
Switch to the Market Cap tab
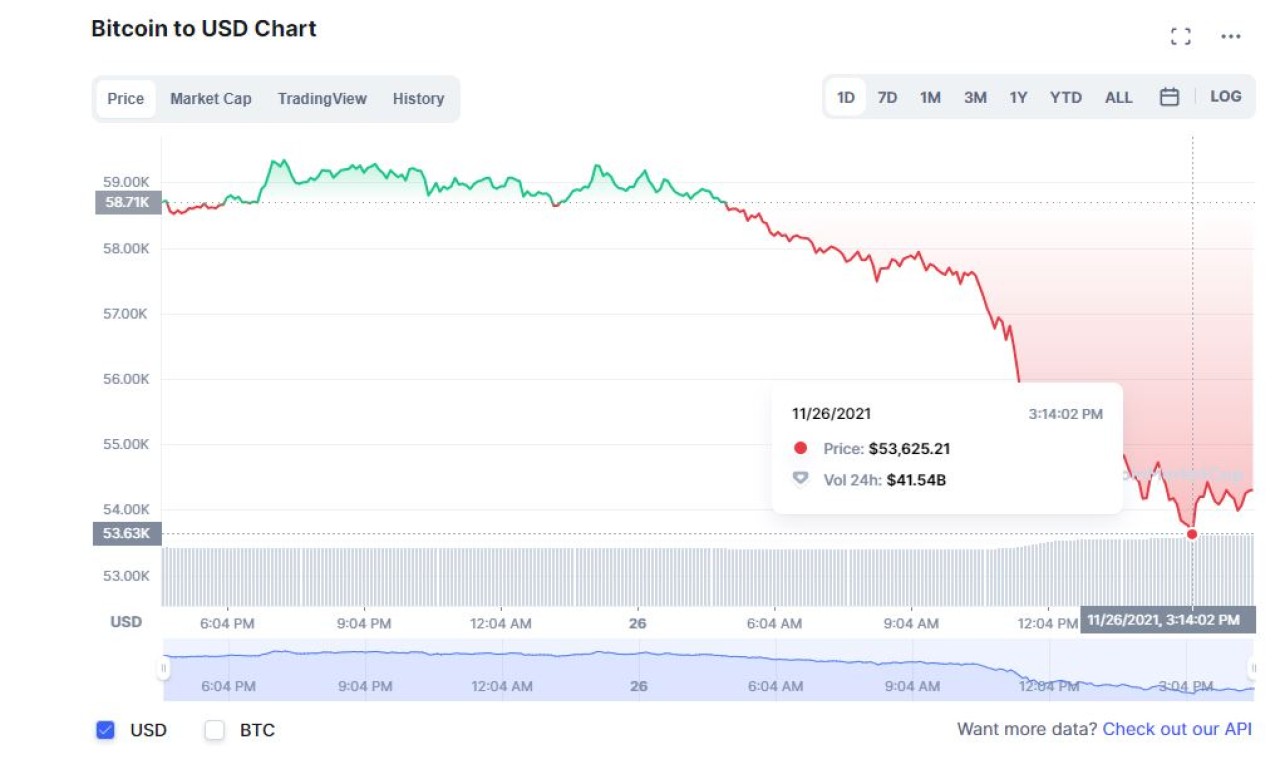(x=210, y=98)
